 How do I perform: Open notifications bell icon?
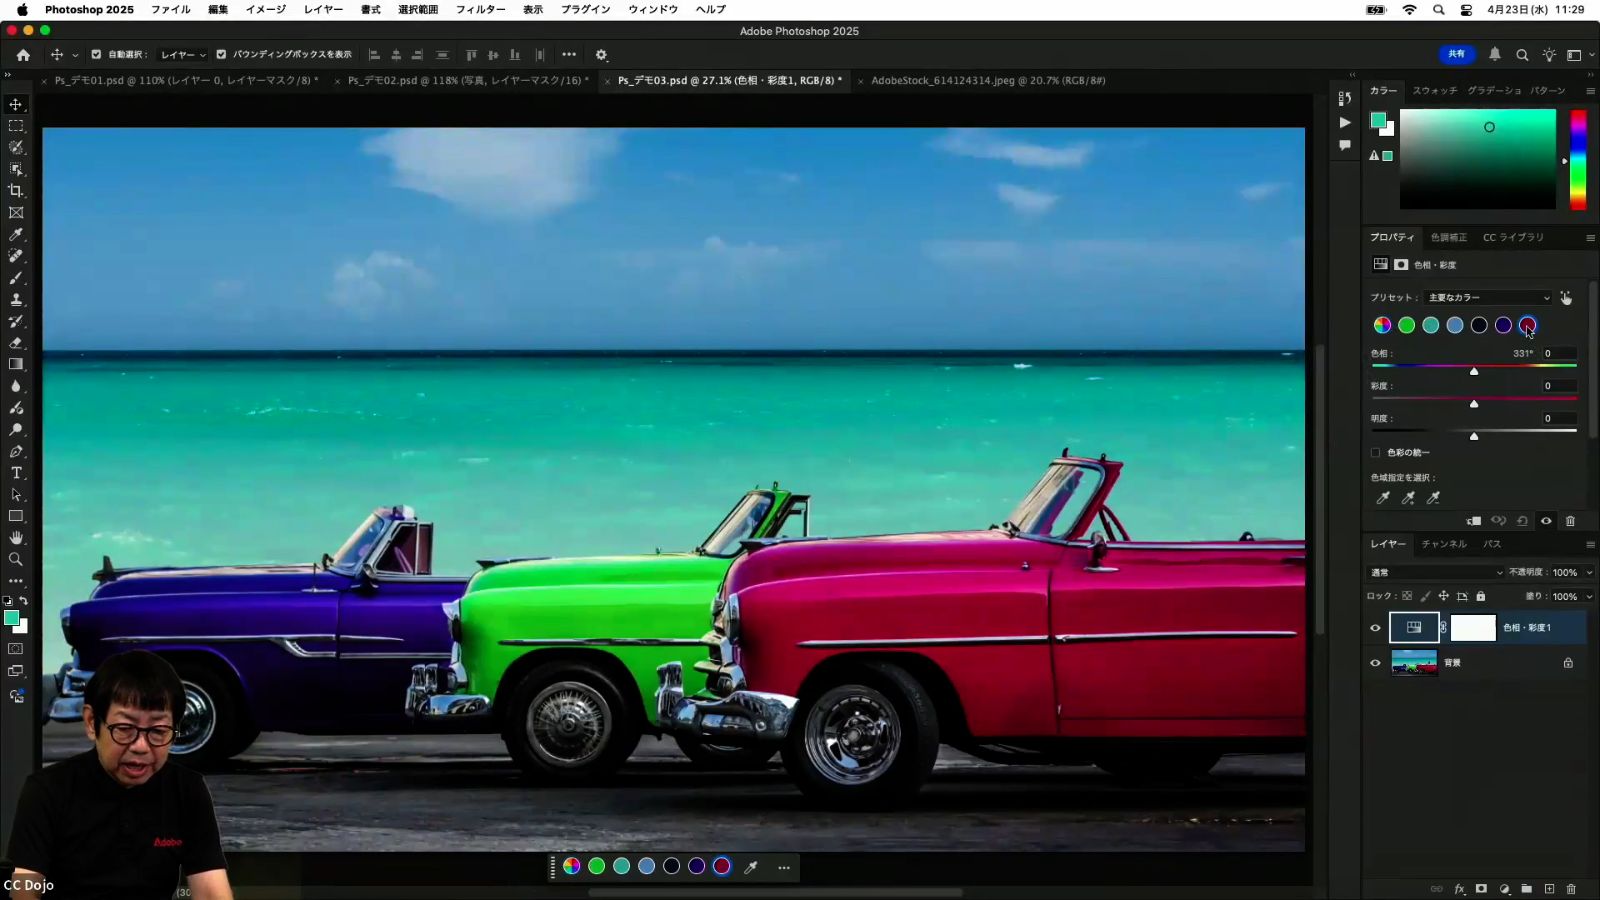[1495, 55]
